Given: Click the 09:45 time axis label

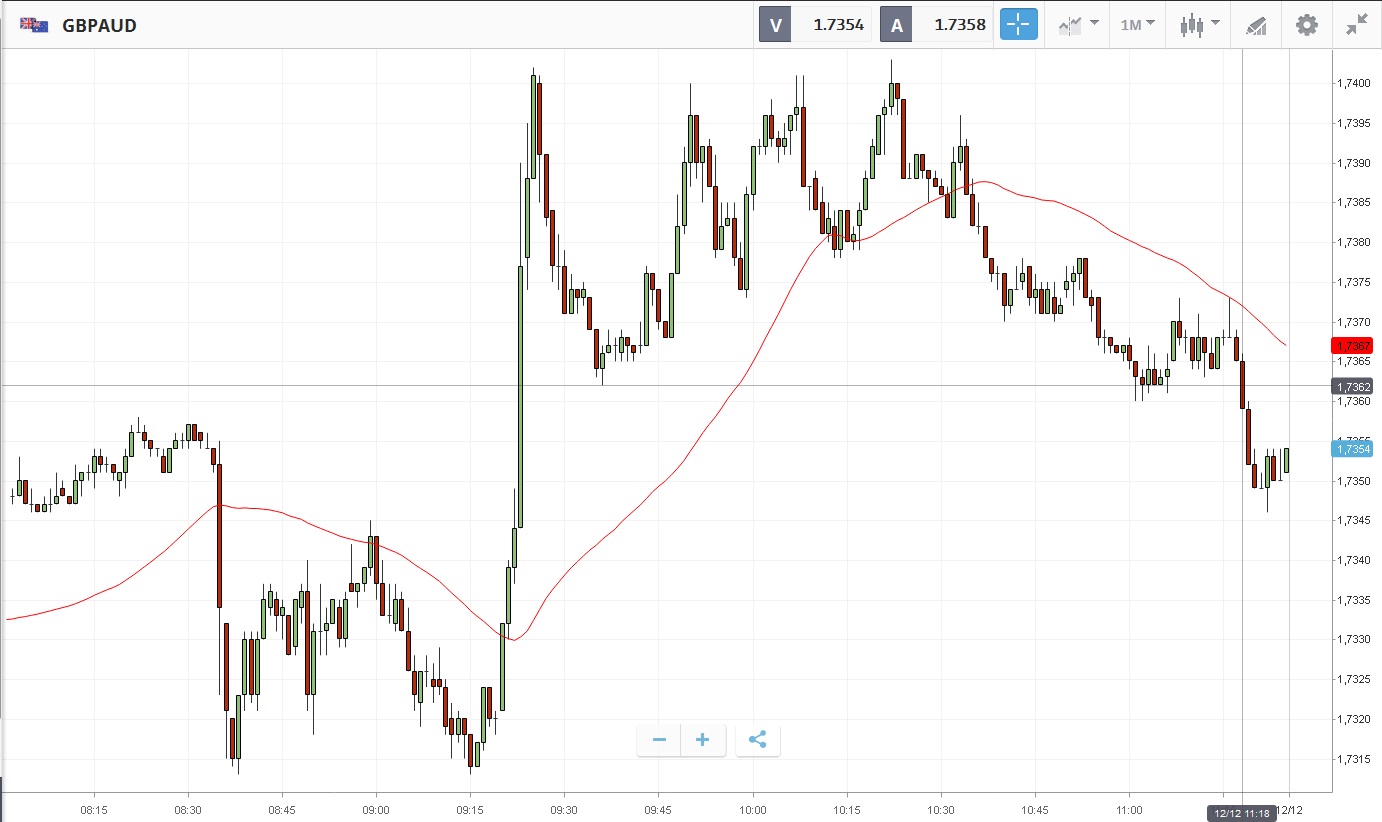Looking at the screenshot, I should (x=658, y=810).
